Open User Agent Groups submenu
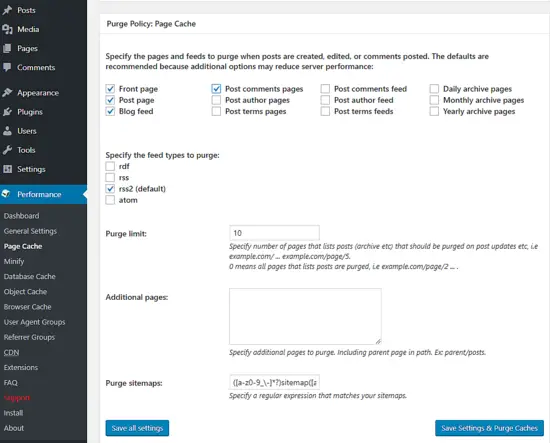 34,322
